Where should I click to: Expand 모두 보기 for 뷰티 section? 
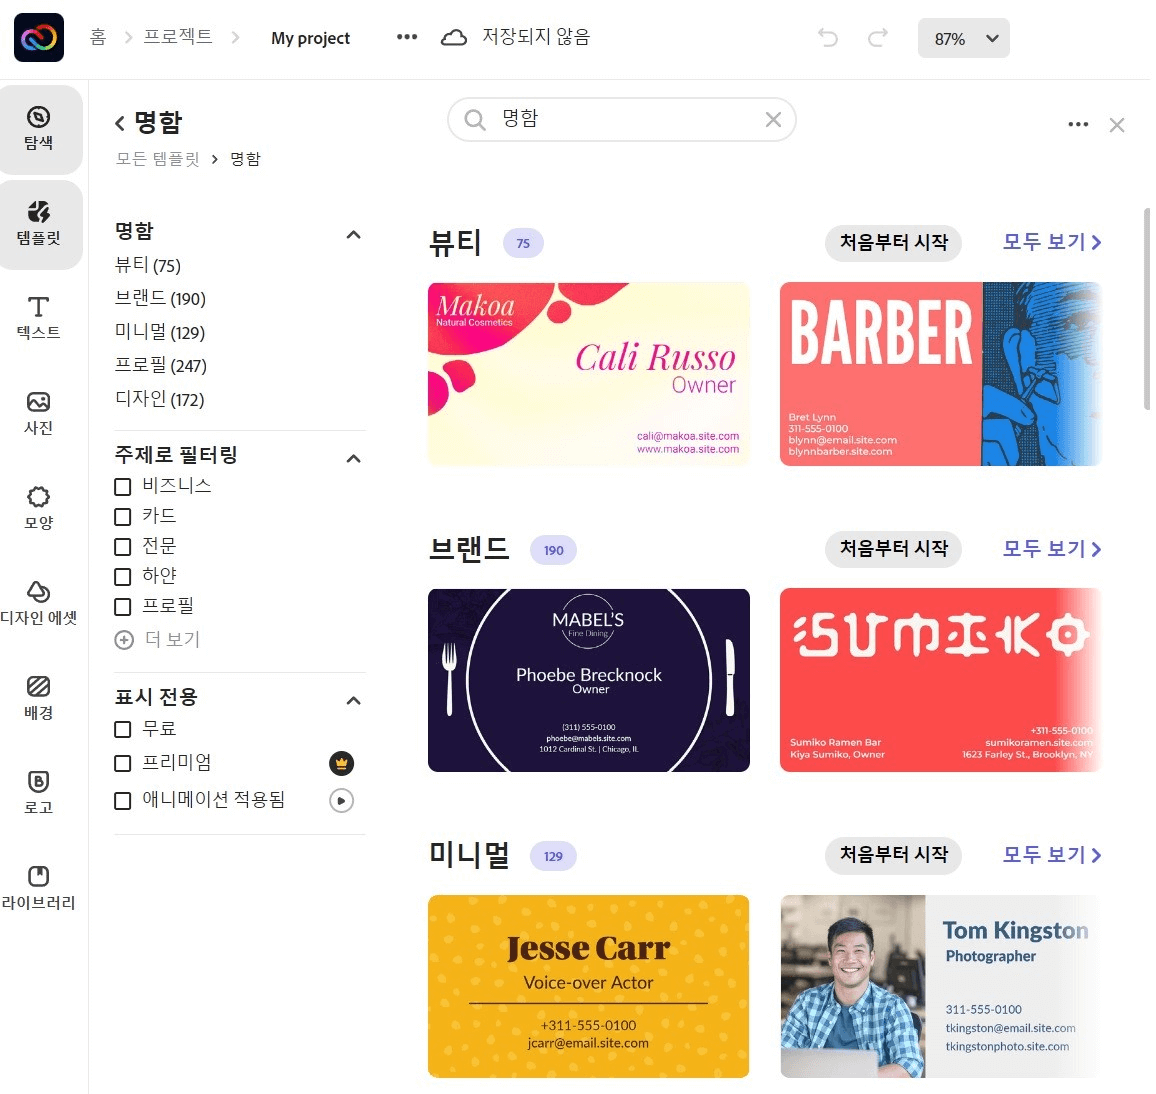(1052, 242)
